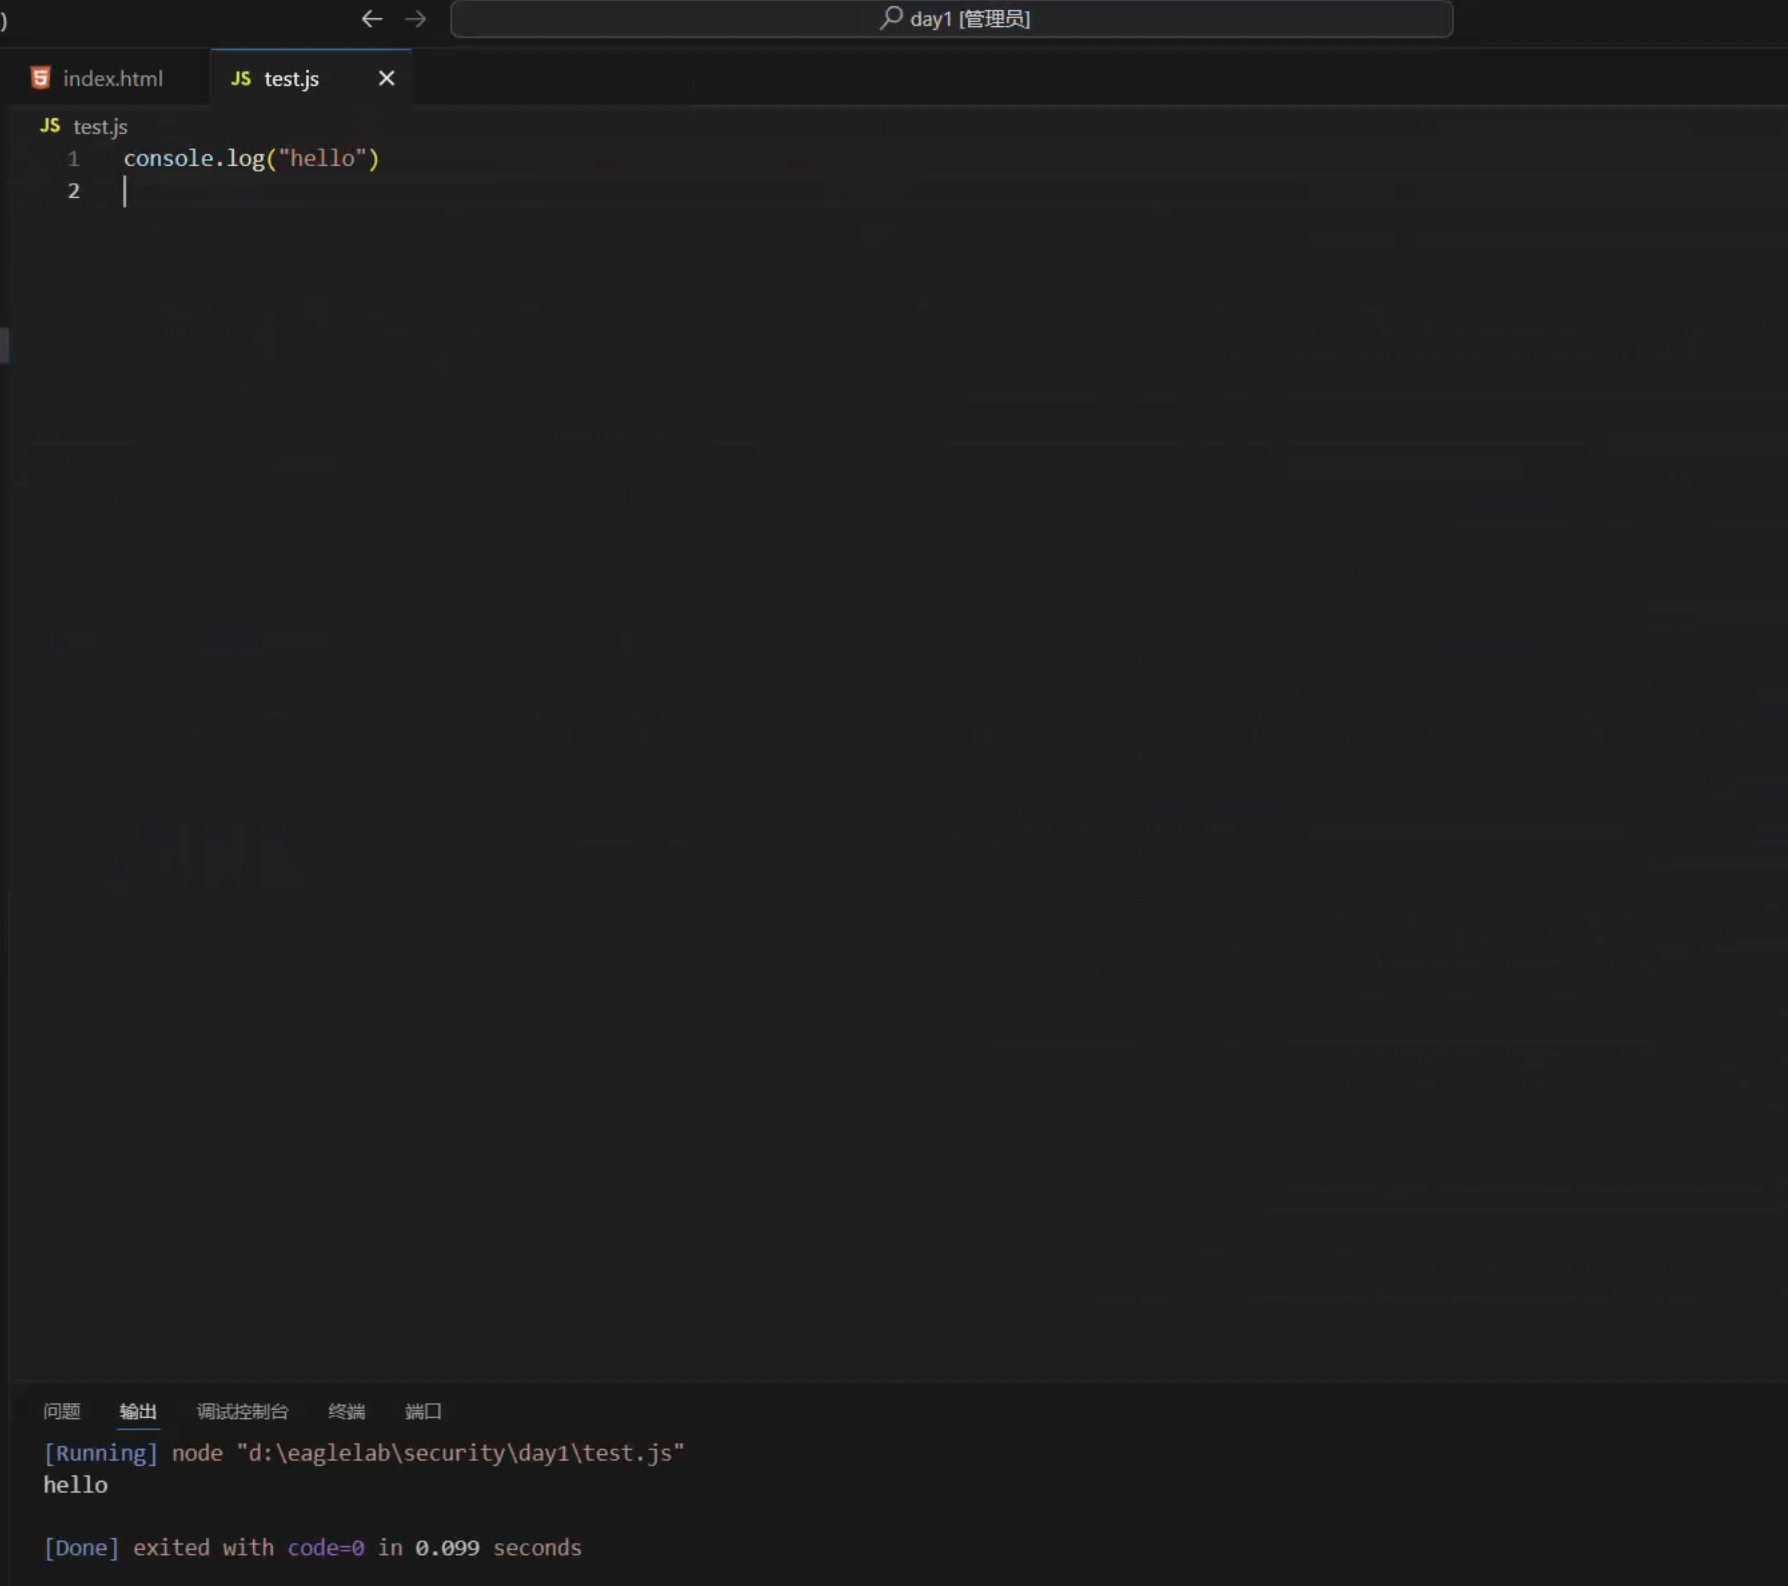
Task: Click the magnifier icon in command center
Action: 890,18
